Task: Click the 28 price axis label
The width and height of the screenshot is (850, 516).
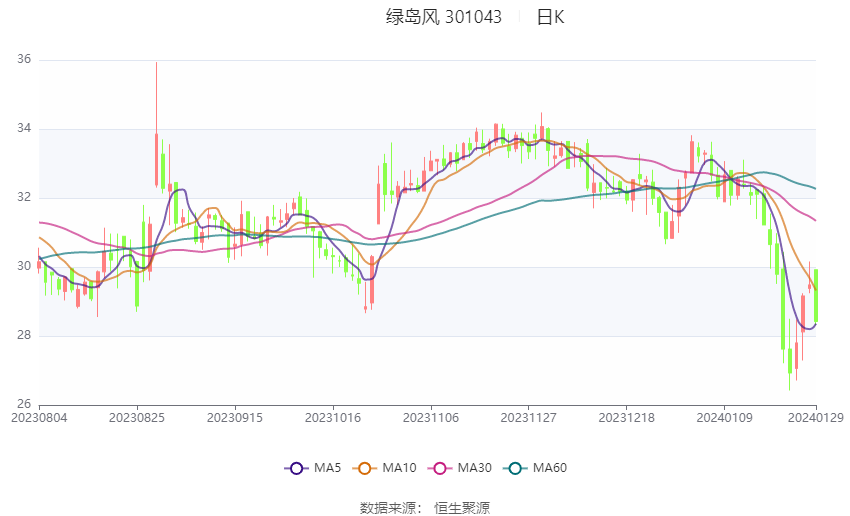Action: point(24,335)
